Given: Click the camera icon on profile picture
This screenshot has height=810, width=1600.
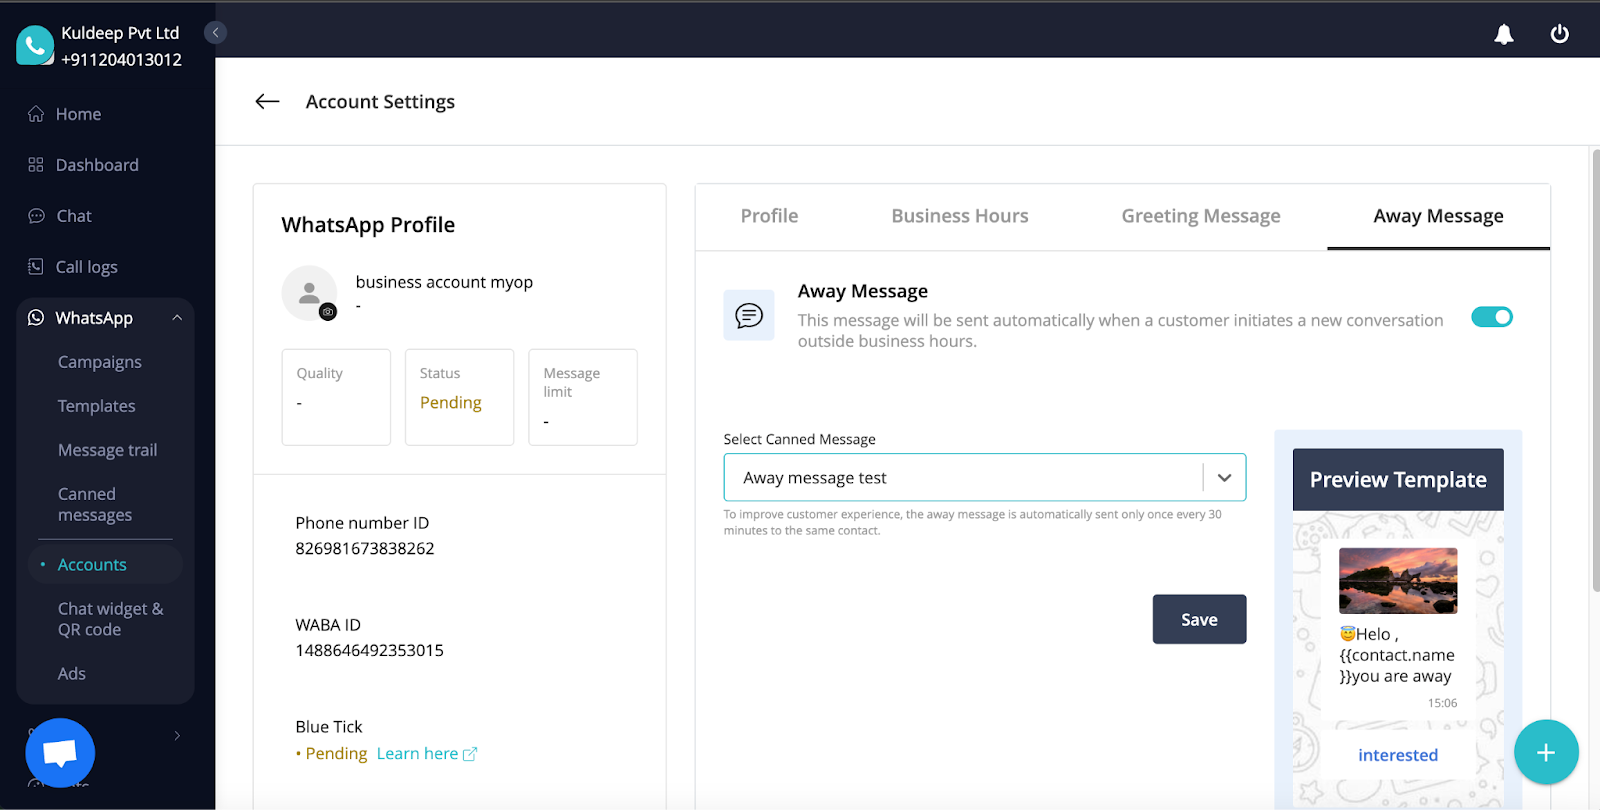Looking at the screenshot, I should [x=328, y=312].
